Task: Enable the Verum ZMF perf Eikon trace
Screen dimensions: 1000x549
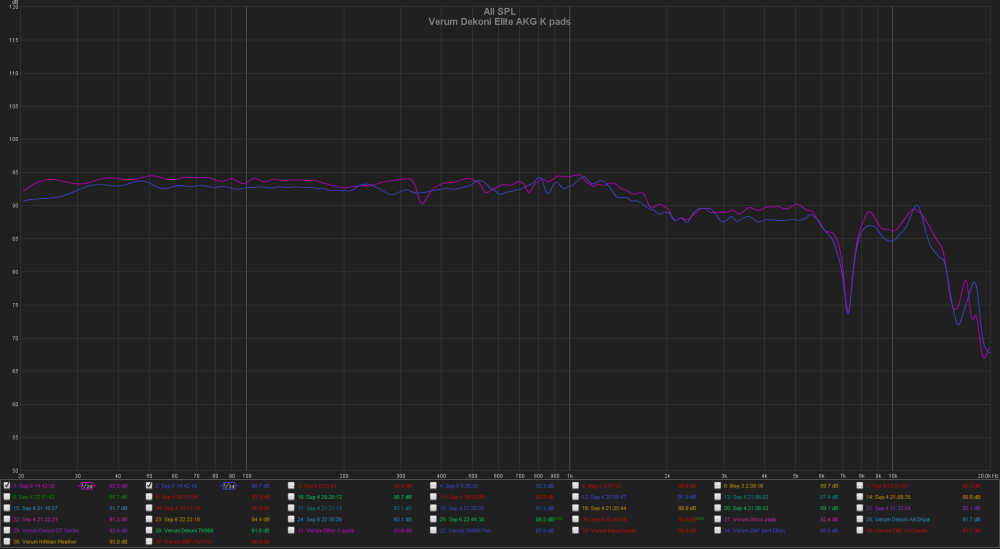Action: pyautogui.click(x=718, y=530)
